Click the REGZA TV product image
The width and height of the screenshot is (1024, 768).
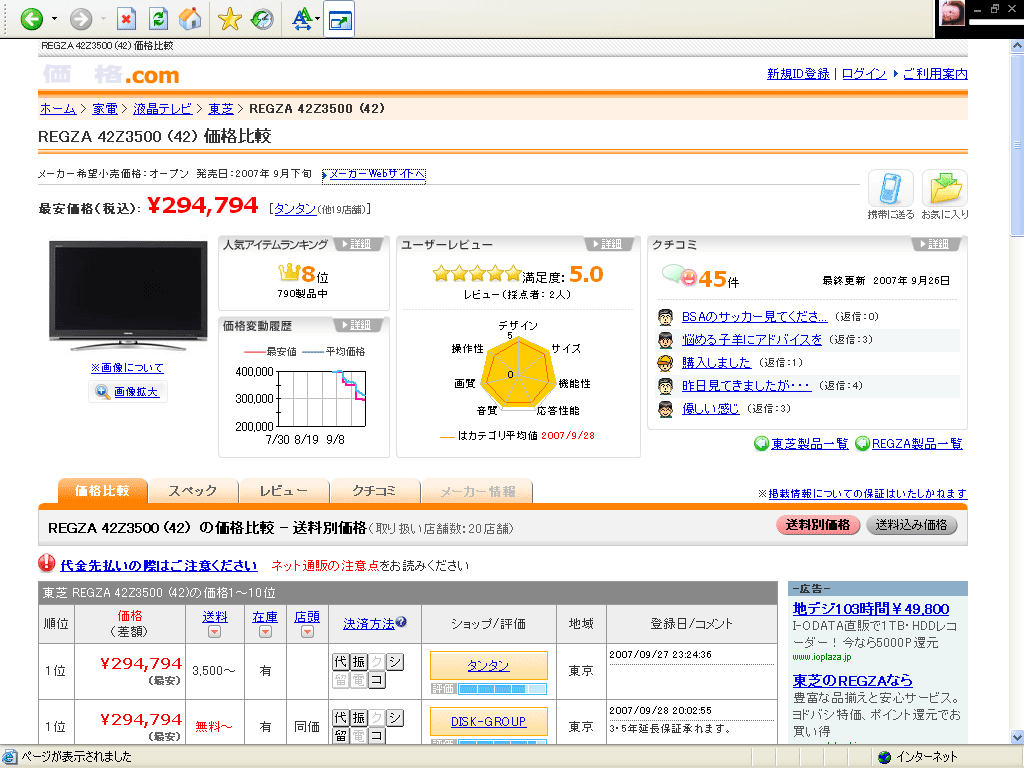point(128,295)
